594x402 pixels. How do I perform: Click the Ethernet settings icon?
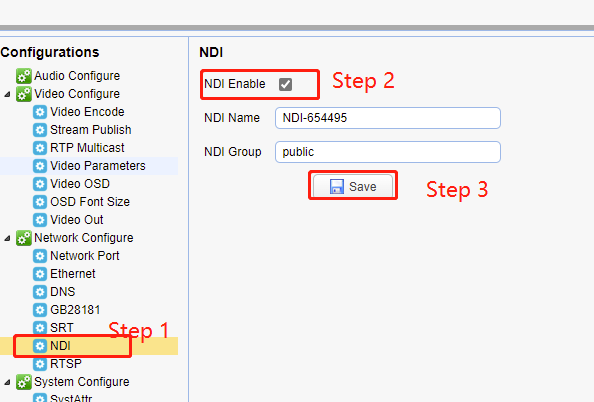40,274
